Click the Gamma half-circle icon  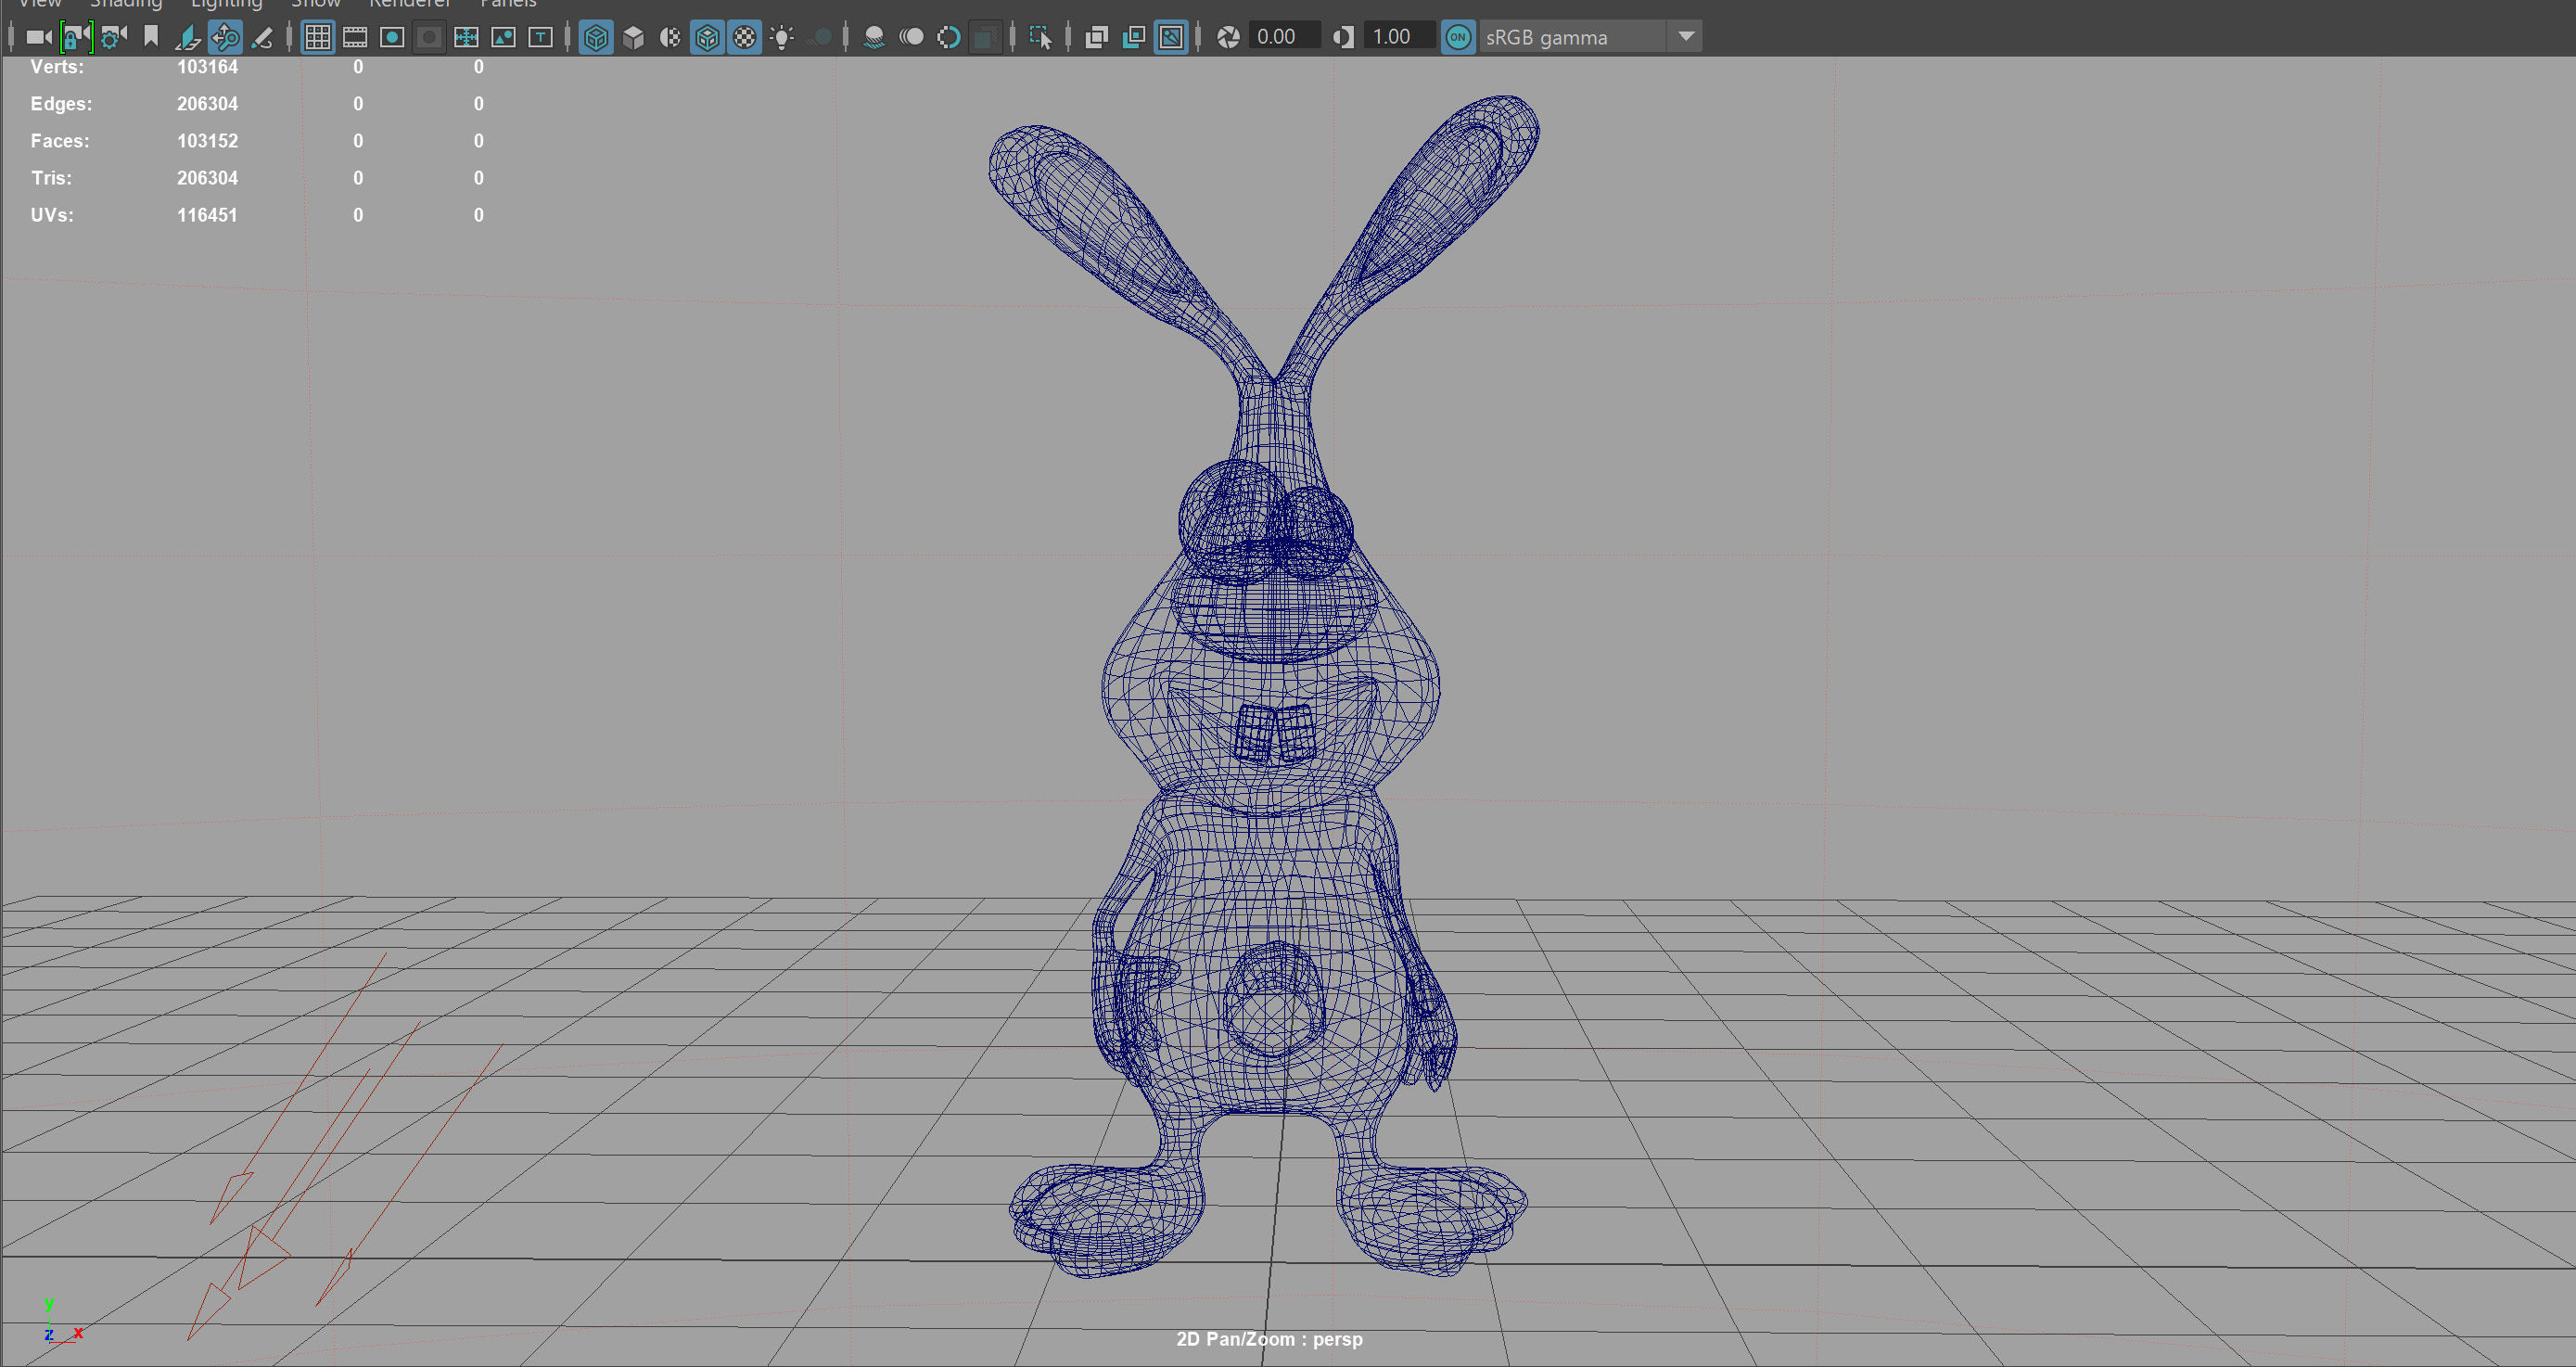1343,37
